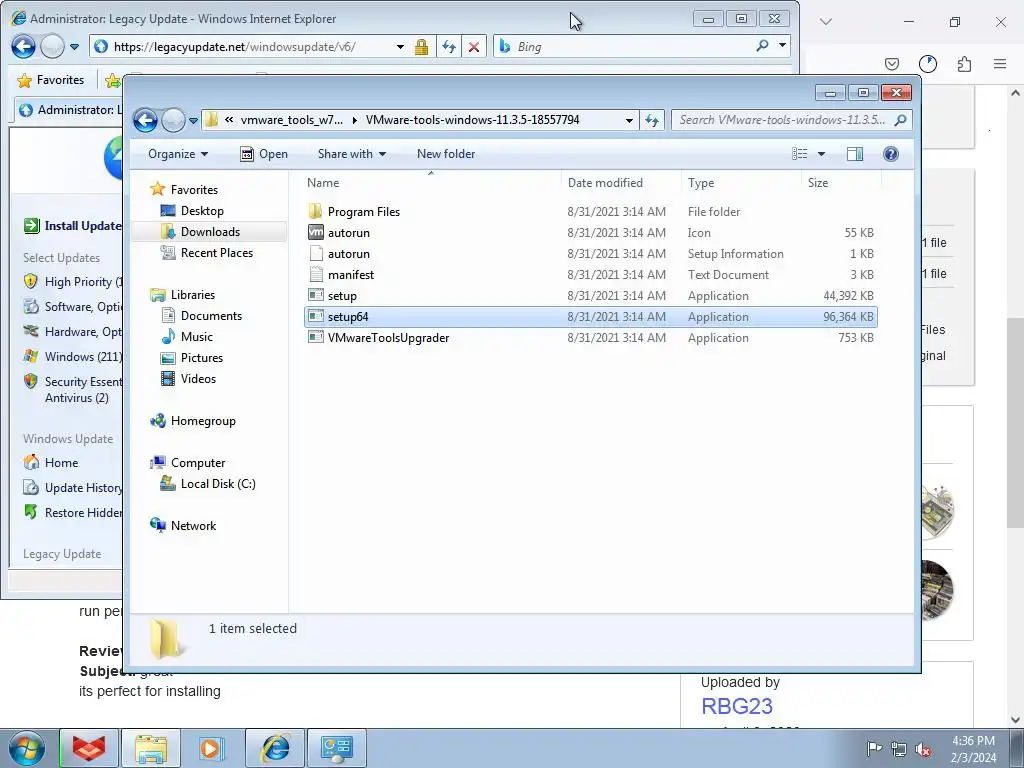Open Windows Media Player from taskbar
Viewport: 1024px width, 768px height.
pyautogui.click(x=212, y=748)
